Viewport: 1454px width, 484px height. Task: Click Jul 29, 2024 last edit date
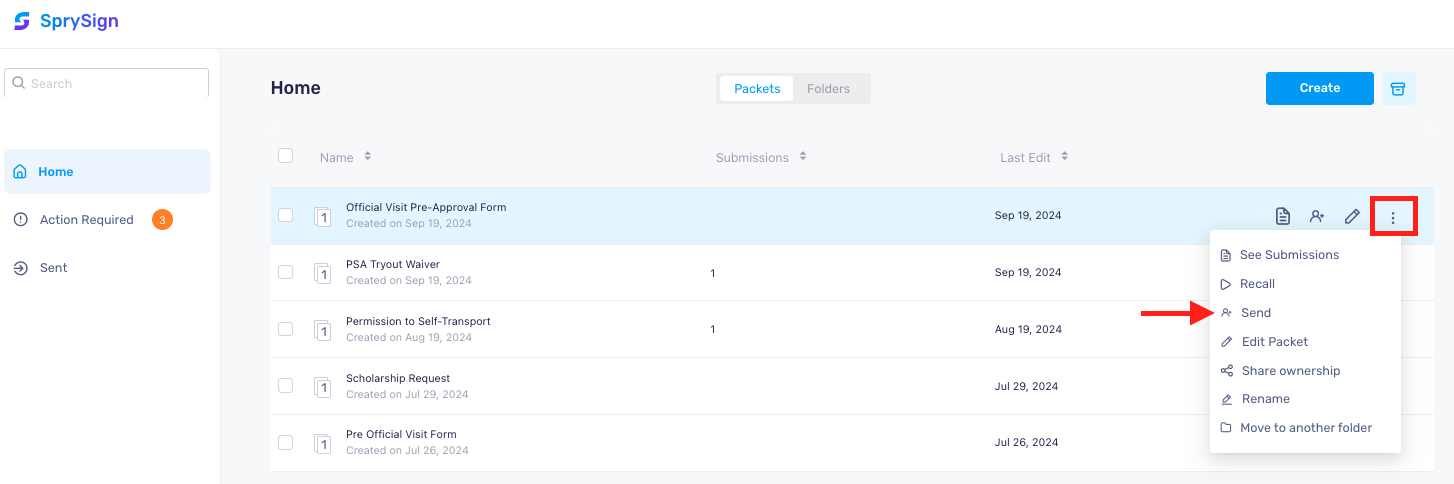(1026, 386)
